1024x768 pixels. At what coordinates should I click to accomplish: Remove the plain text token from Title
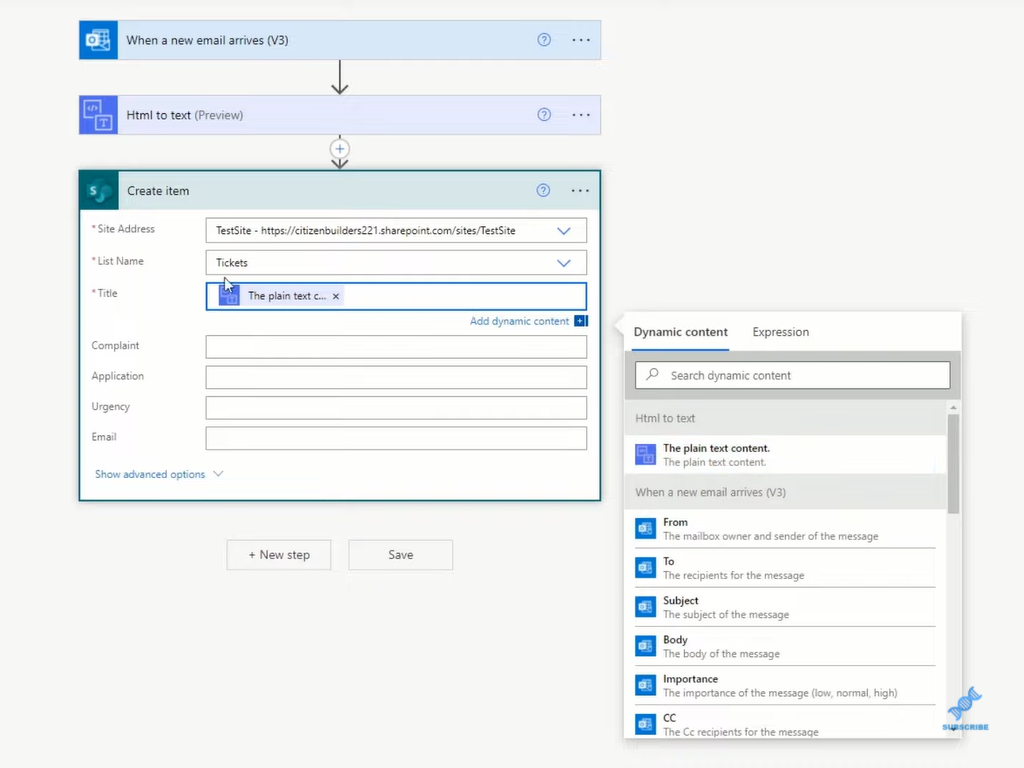coord(336,296)
